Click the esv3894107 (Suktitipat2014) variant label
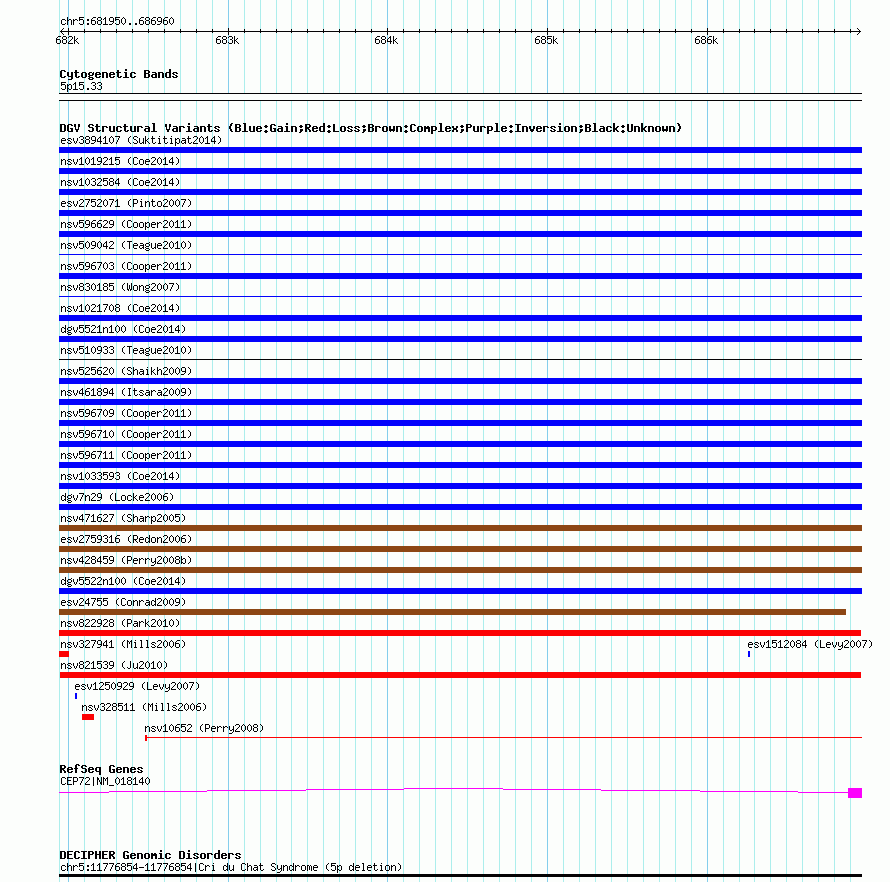This screenshot has height=882, width=890. click(141, 140)
